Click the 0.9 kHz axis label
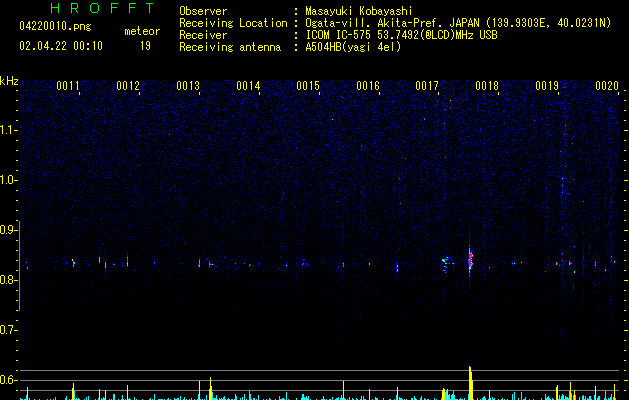The image size is (629, 400). point(8,230)
